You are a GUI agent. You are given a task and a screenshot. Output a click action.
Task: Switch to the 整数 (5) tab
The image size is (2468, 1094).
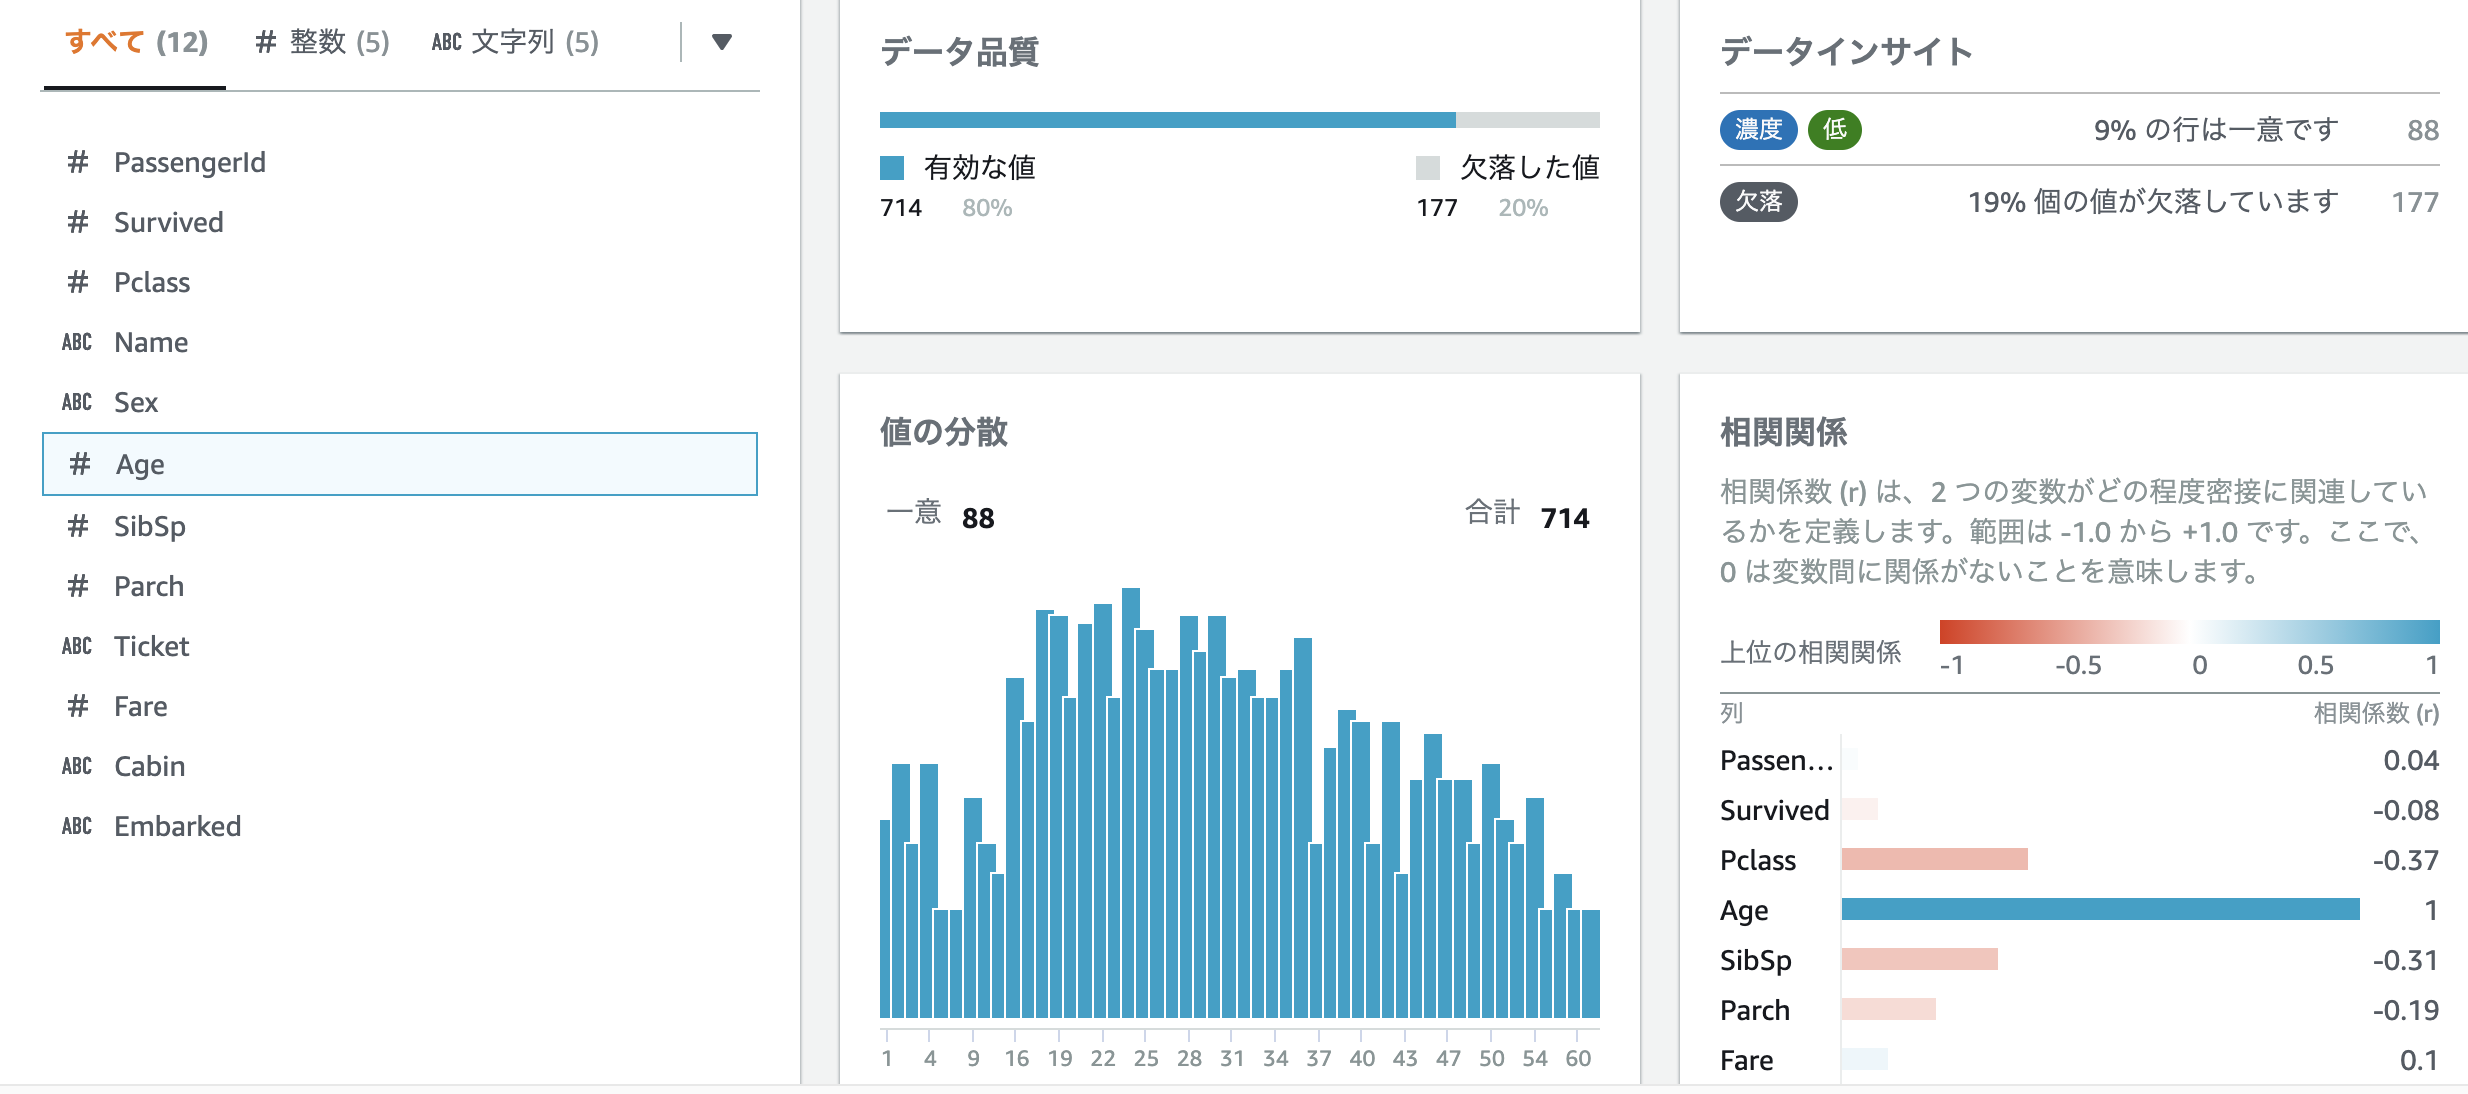322,42
